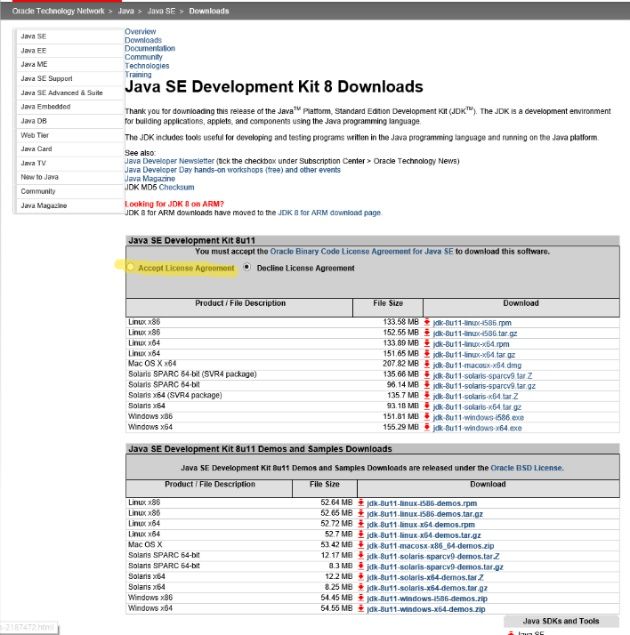The height and width of the screenshot is (635, 630).
Task: Click download icon for jdk-8u11-linux-x64.tar.gz
Action: tap(427, 354)
